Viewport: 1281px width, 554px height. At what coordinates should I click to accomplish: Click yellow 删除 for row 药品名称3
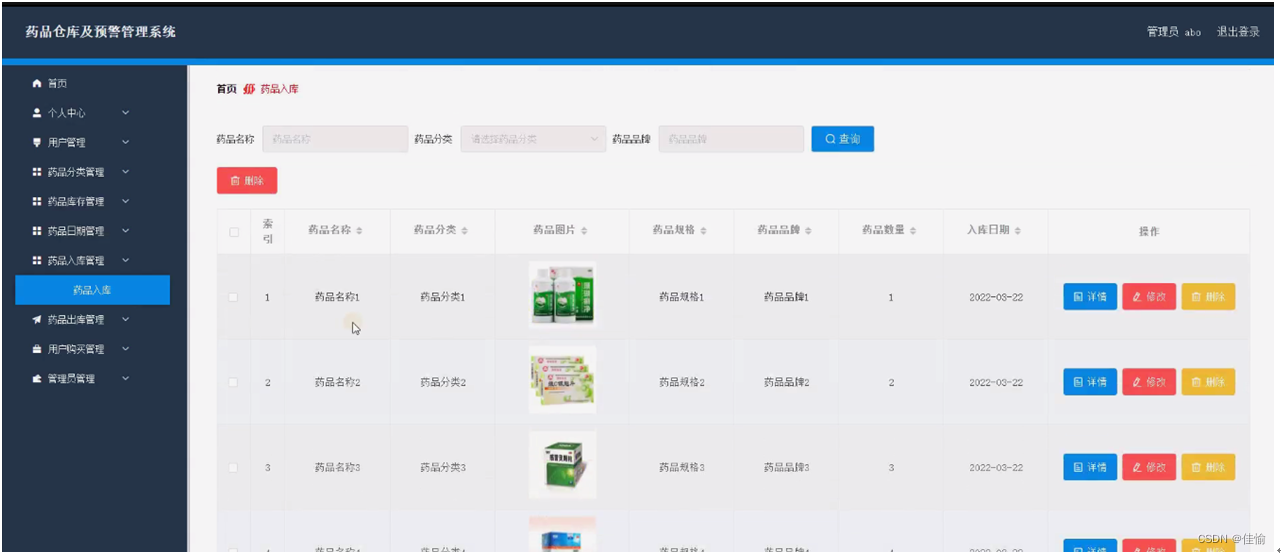click(x=1208, y=467)
